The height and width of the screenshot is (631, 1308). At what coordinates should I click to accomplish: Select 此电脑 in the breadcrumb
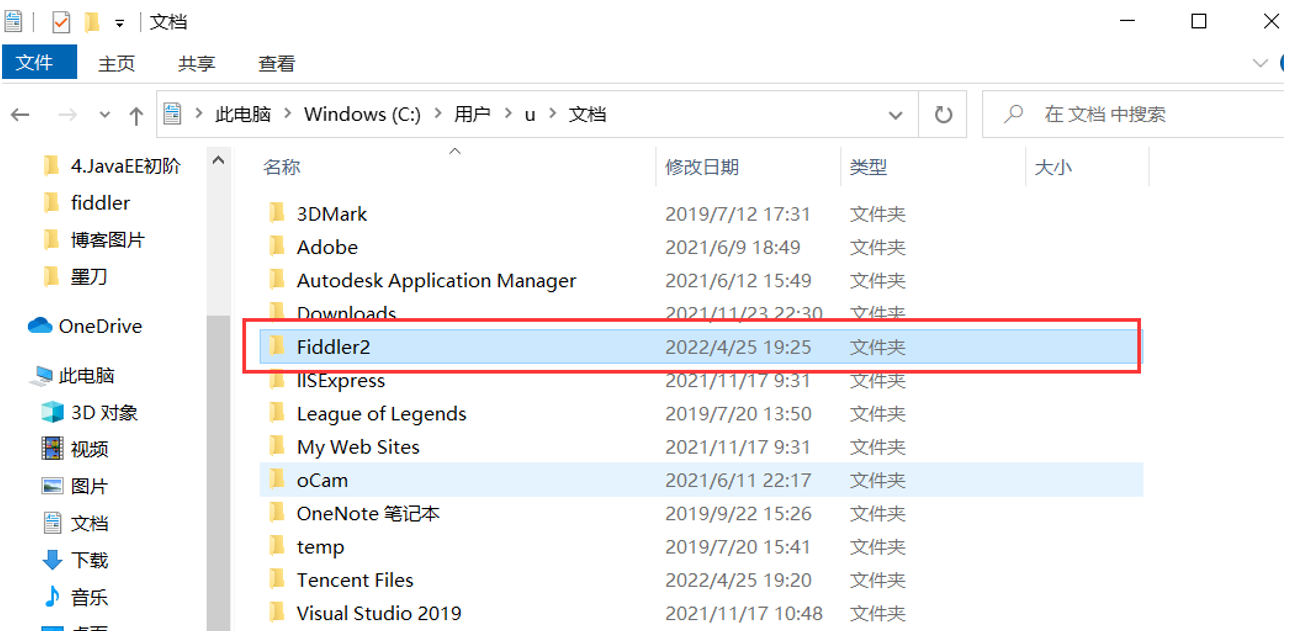click(x=247, y=113)
